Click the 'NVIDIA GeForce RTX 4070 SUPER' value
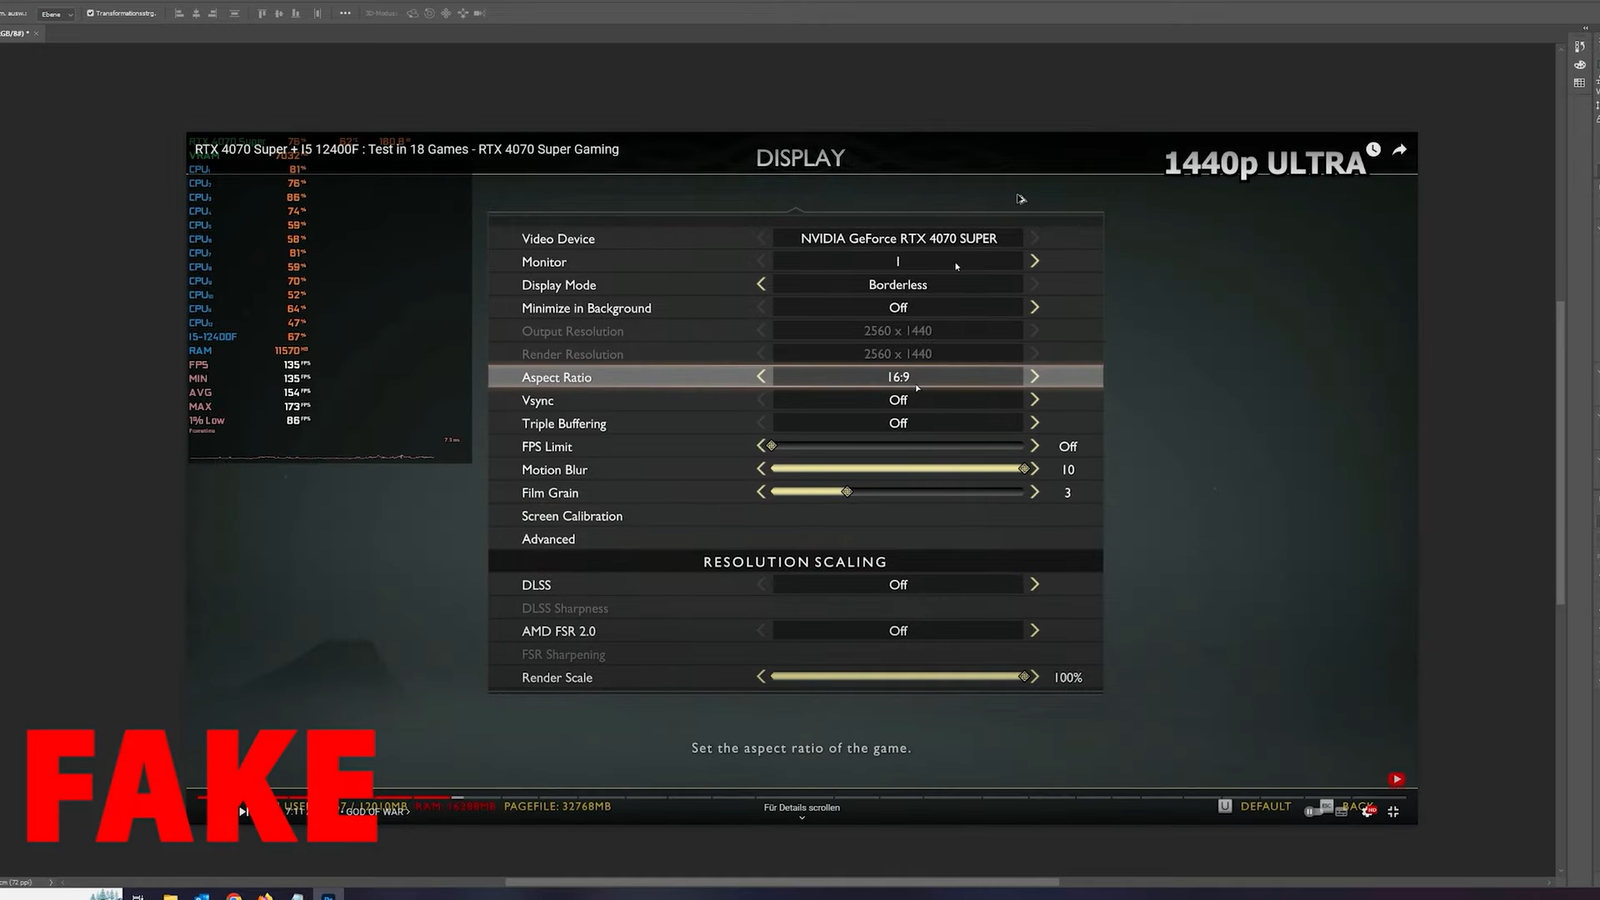 [898, 238]
